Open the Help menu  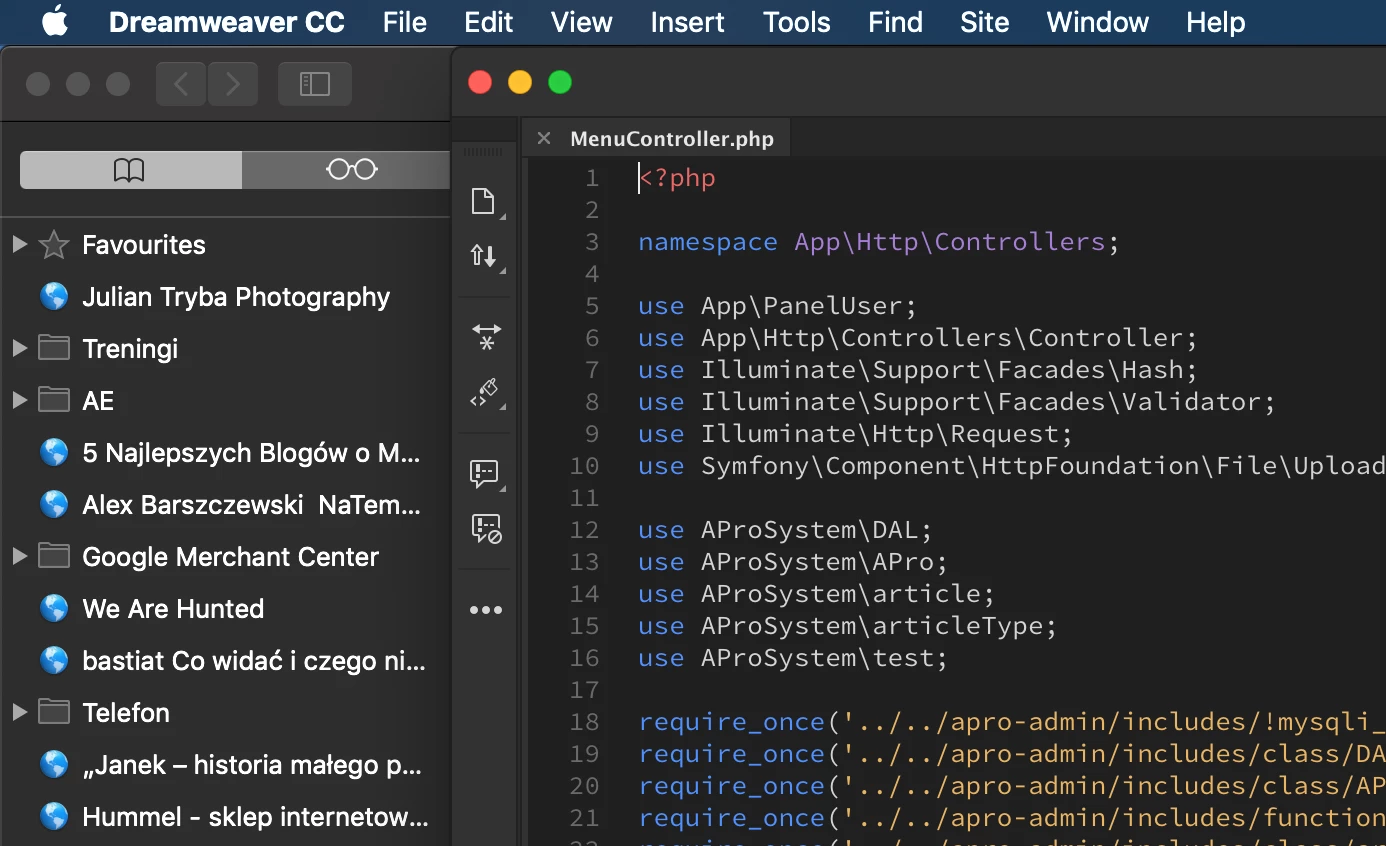pos(1215,22)
